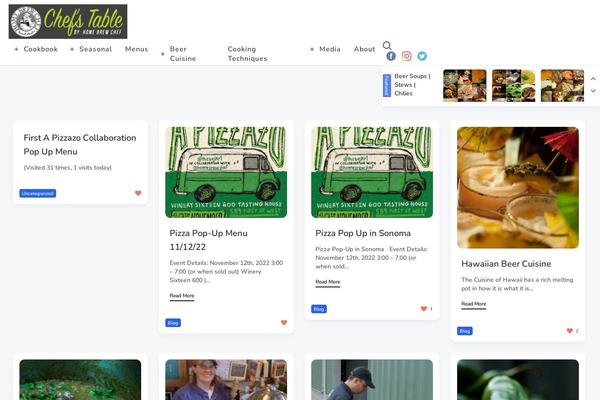Click the Uncategorized category tag
Screen dimensions: 600x400
point(38,193)
